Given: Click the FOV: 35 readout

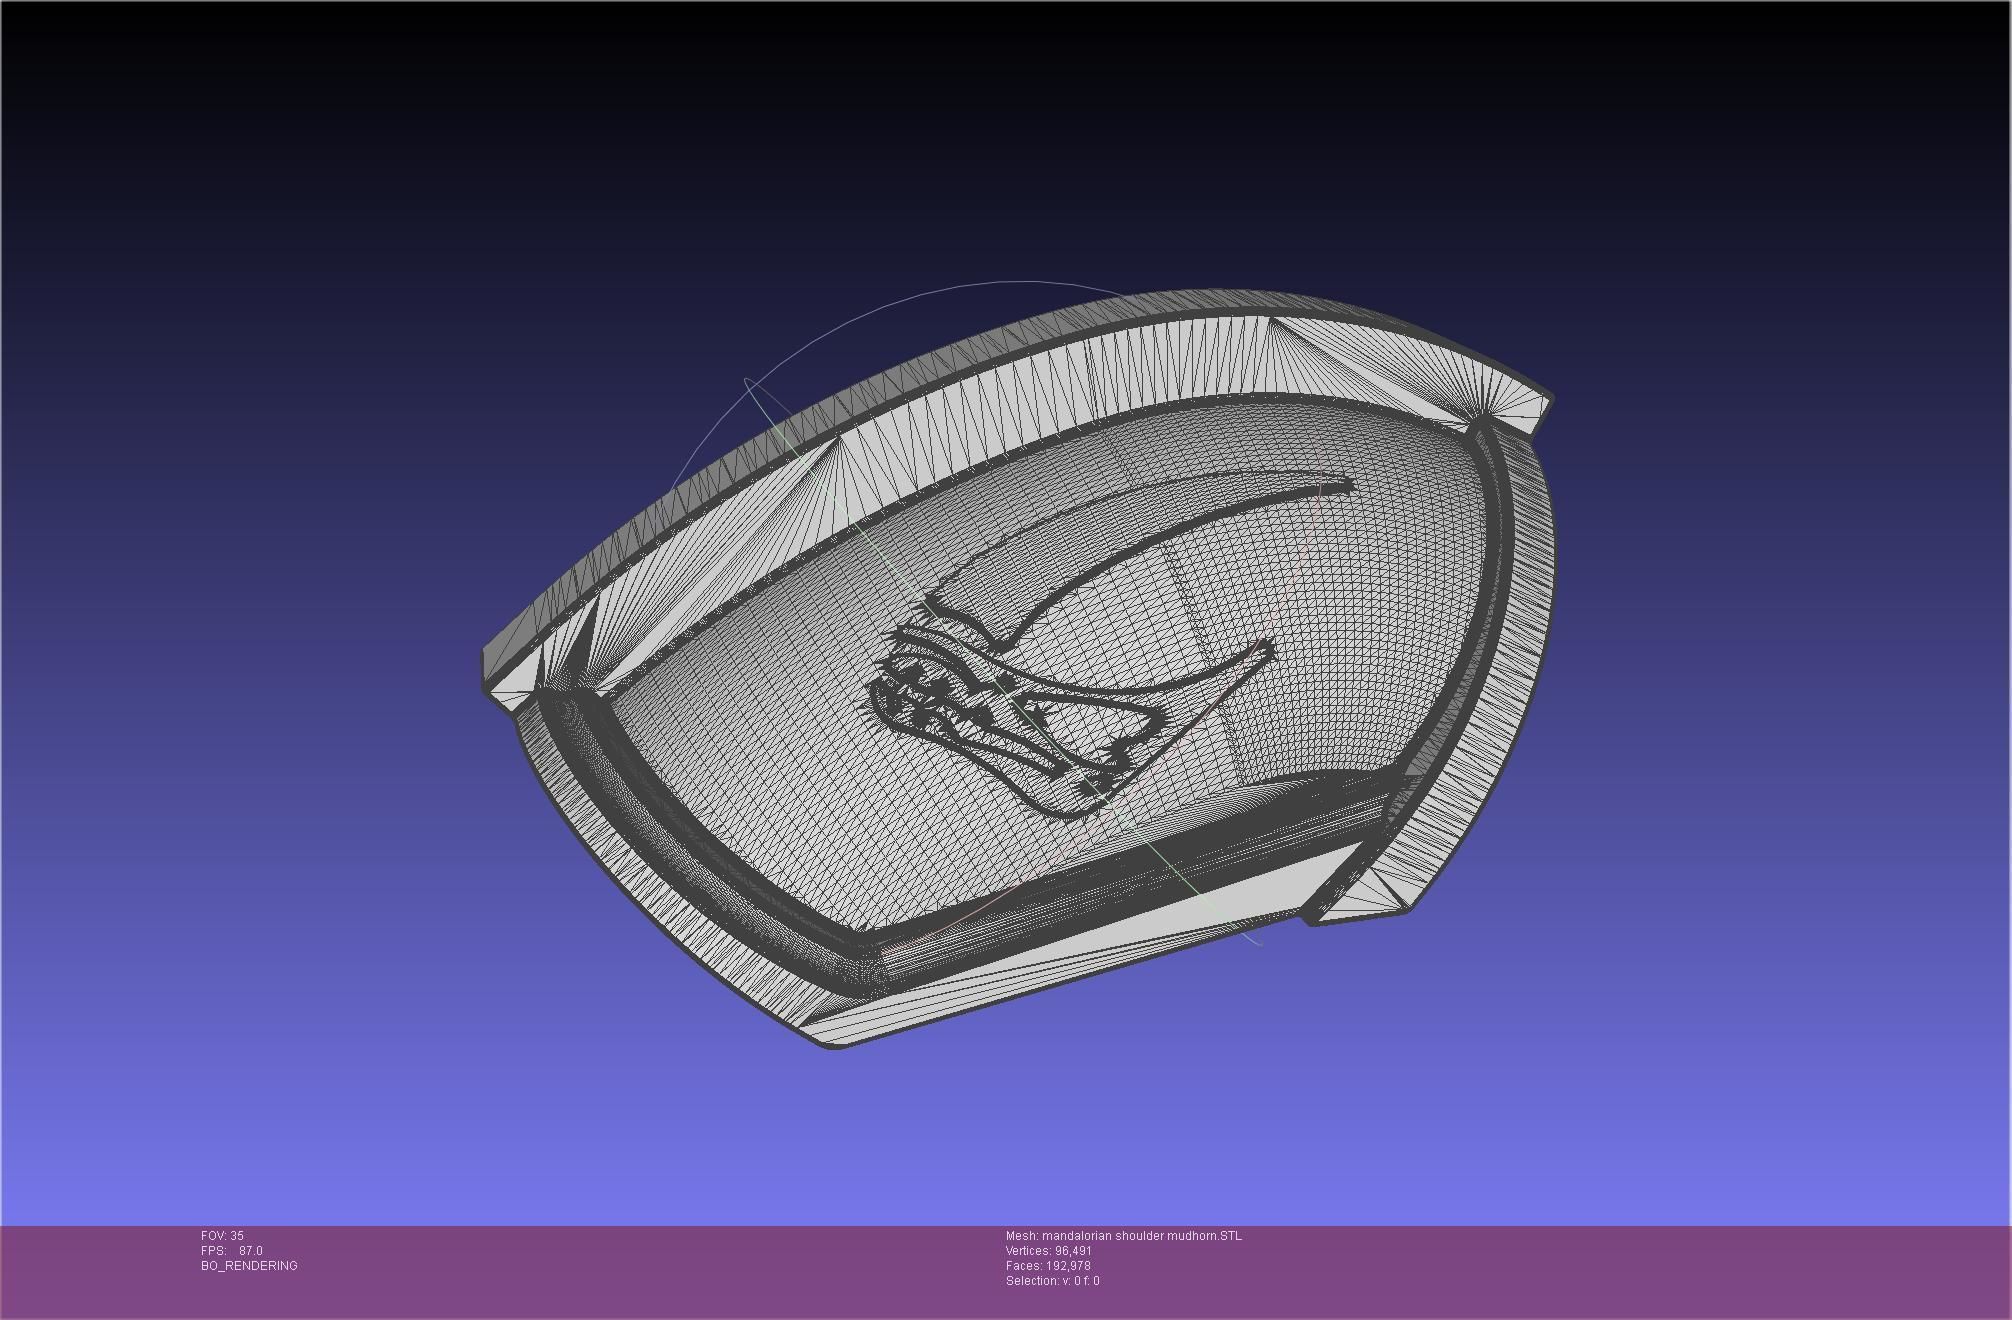Looking at the screenshot, I should pyautogui.click(x=222, y=1236).
